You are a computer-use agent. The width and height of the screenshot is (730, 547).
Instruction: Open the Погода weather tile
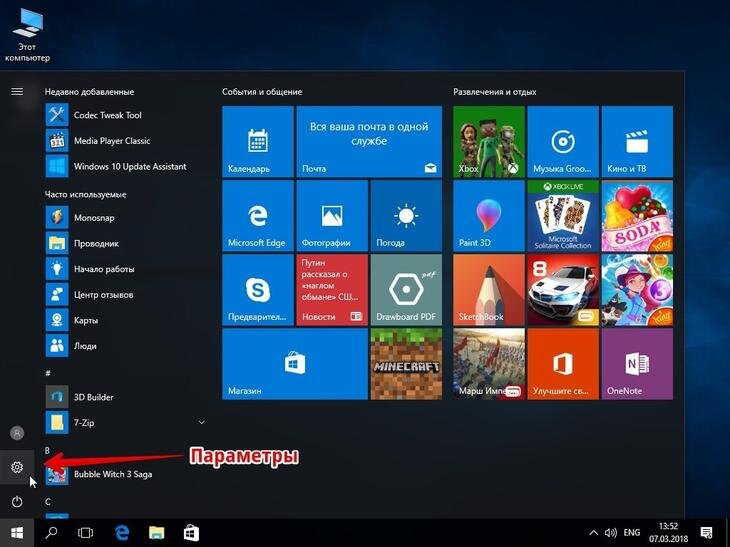(x=406, y=216)
